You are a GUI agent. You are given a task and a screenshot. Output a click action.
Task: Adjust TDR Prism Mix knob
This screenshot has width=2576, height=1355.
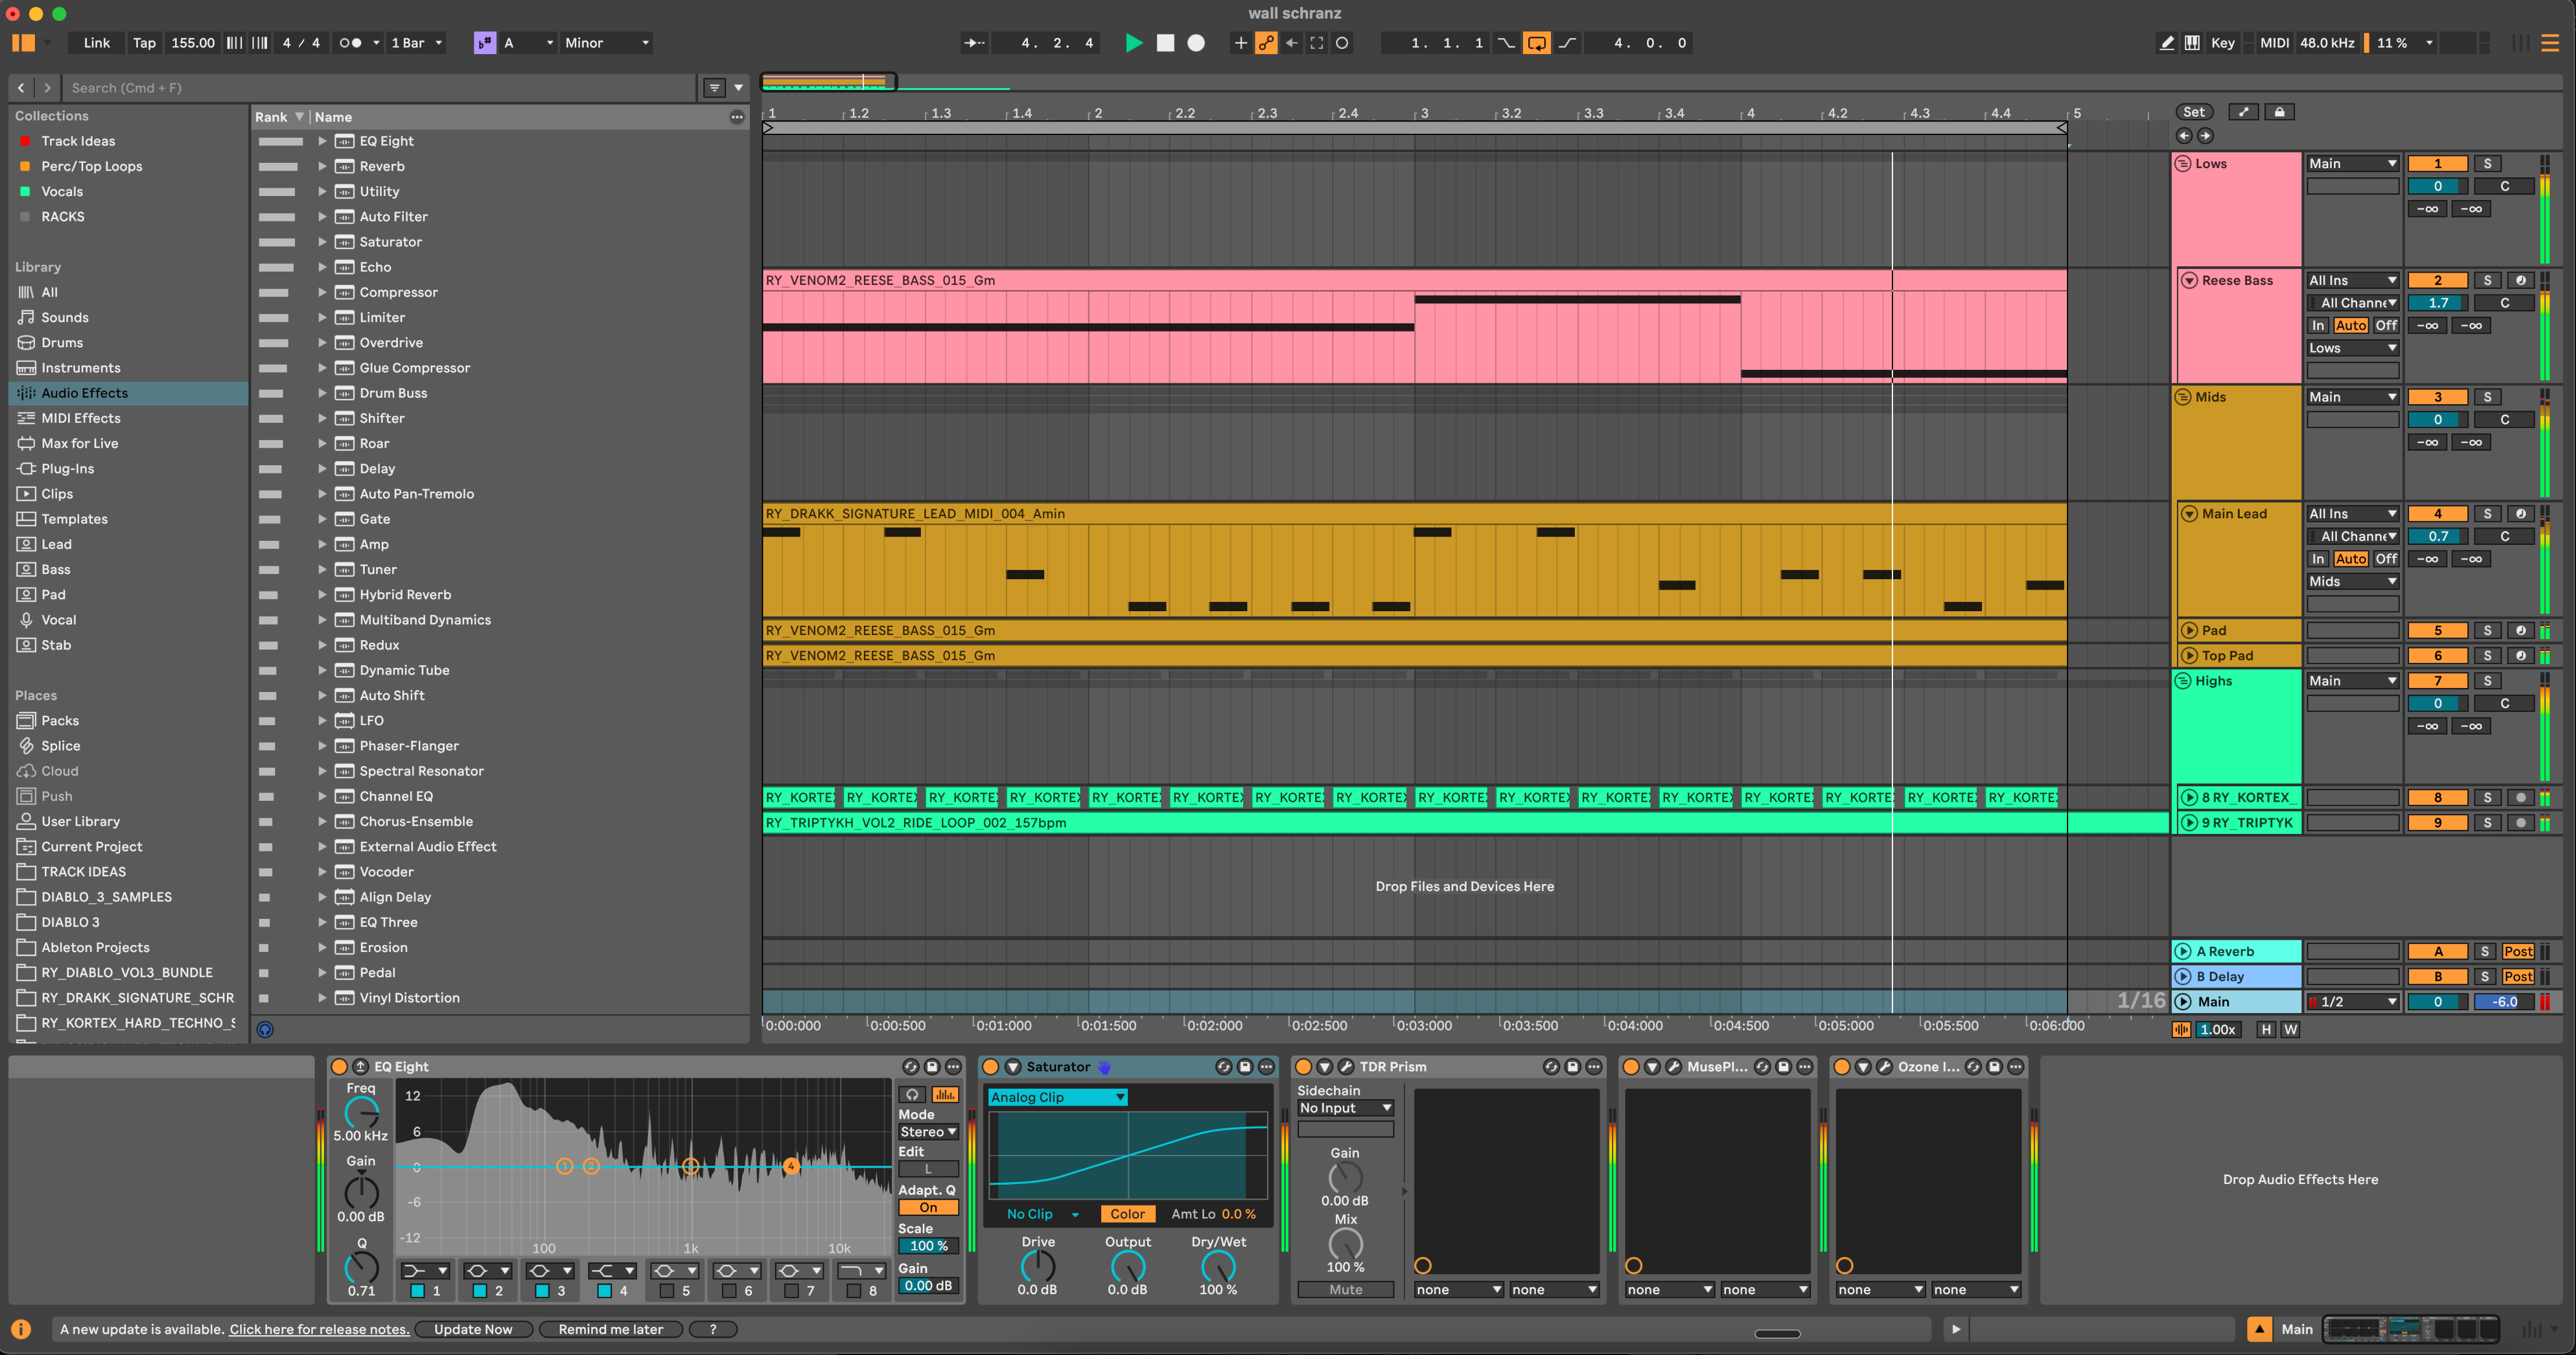[x=1345, y=1243]
